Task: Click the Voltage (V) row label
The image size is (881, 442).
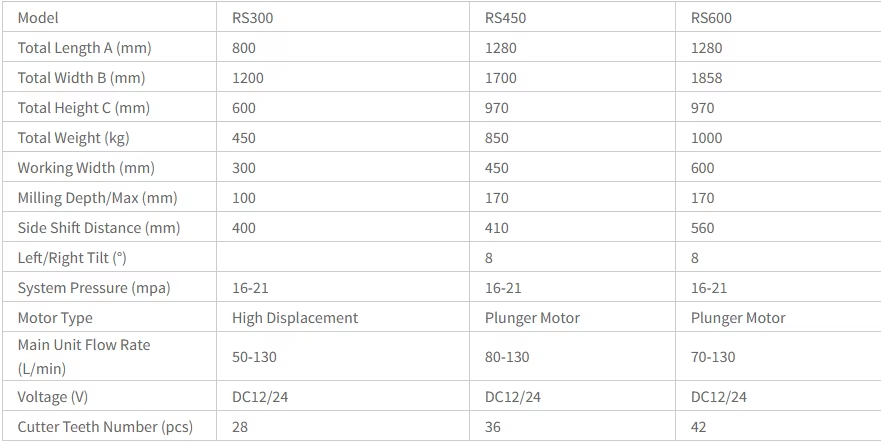Action: pos(59,397)
